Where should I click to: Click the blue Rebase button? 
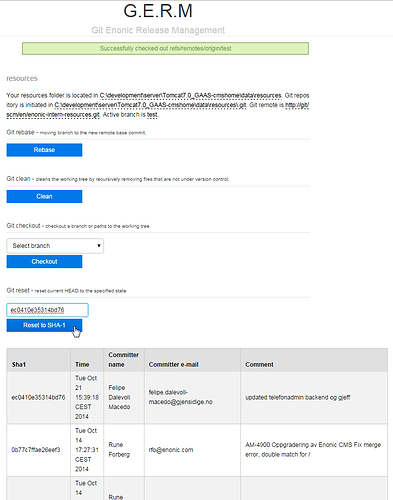pyautogui.click(x=44, y=150)
